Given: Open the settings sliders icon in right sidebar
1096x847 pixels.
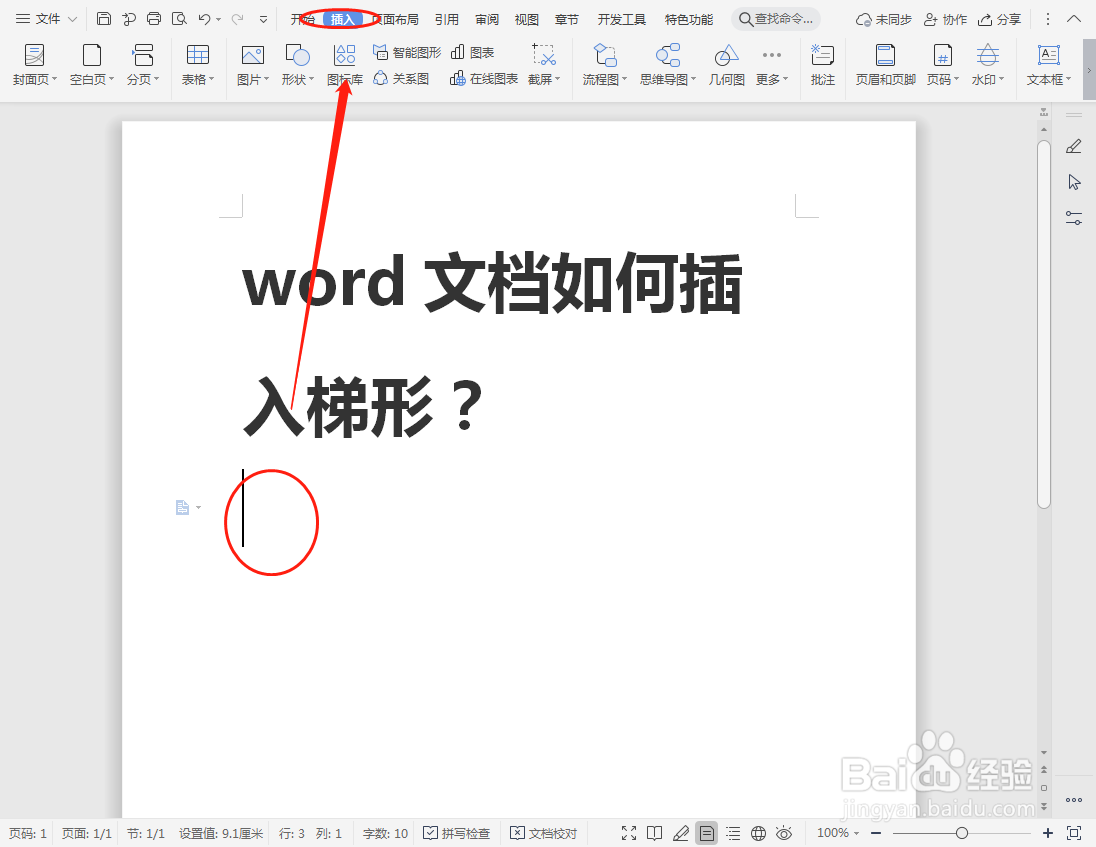Looking at the screenshot, I should (x=1074, y=218).
